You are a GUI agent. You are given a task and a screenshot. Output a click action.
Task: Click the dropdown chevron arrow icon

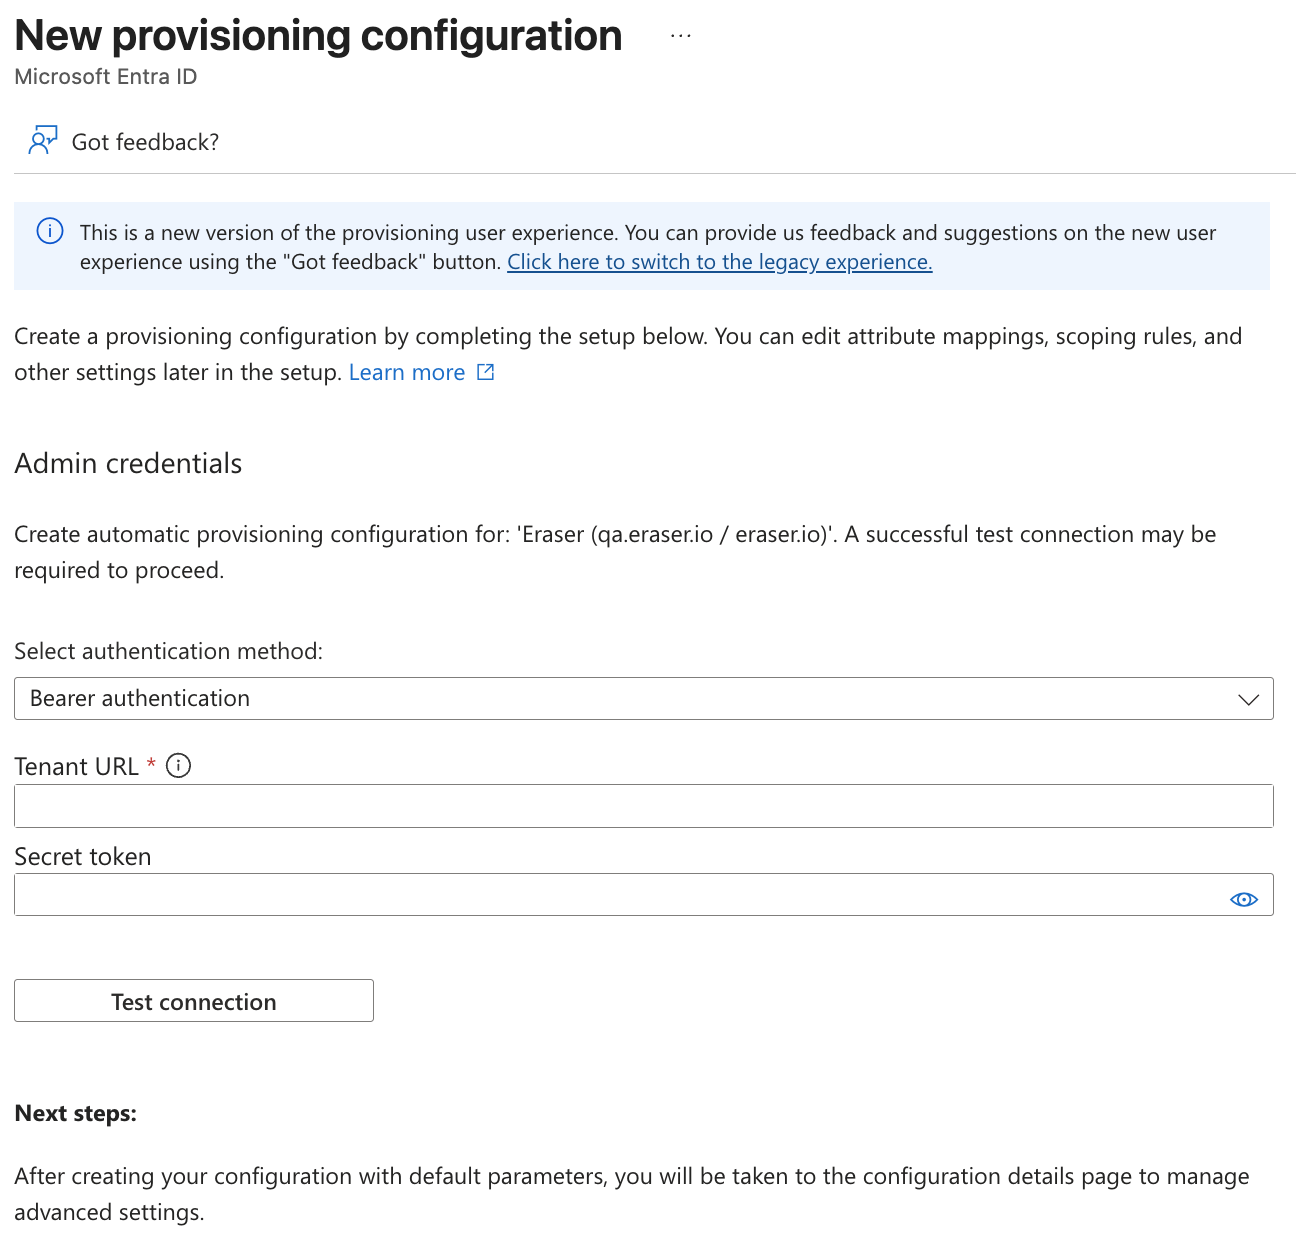pos(1248,699)
